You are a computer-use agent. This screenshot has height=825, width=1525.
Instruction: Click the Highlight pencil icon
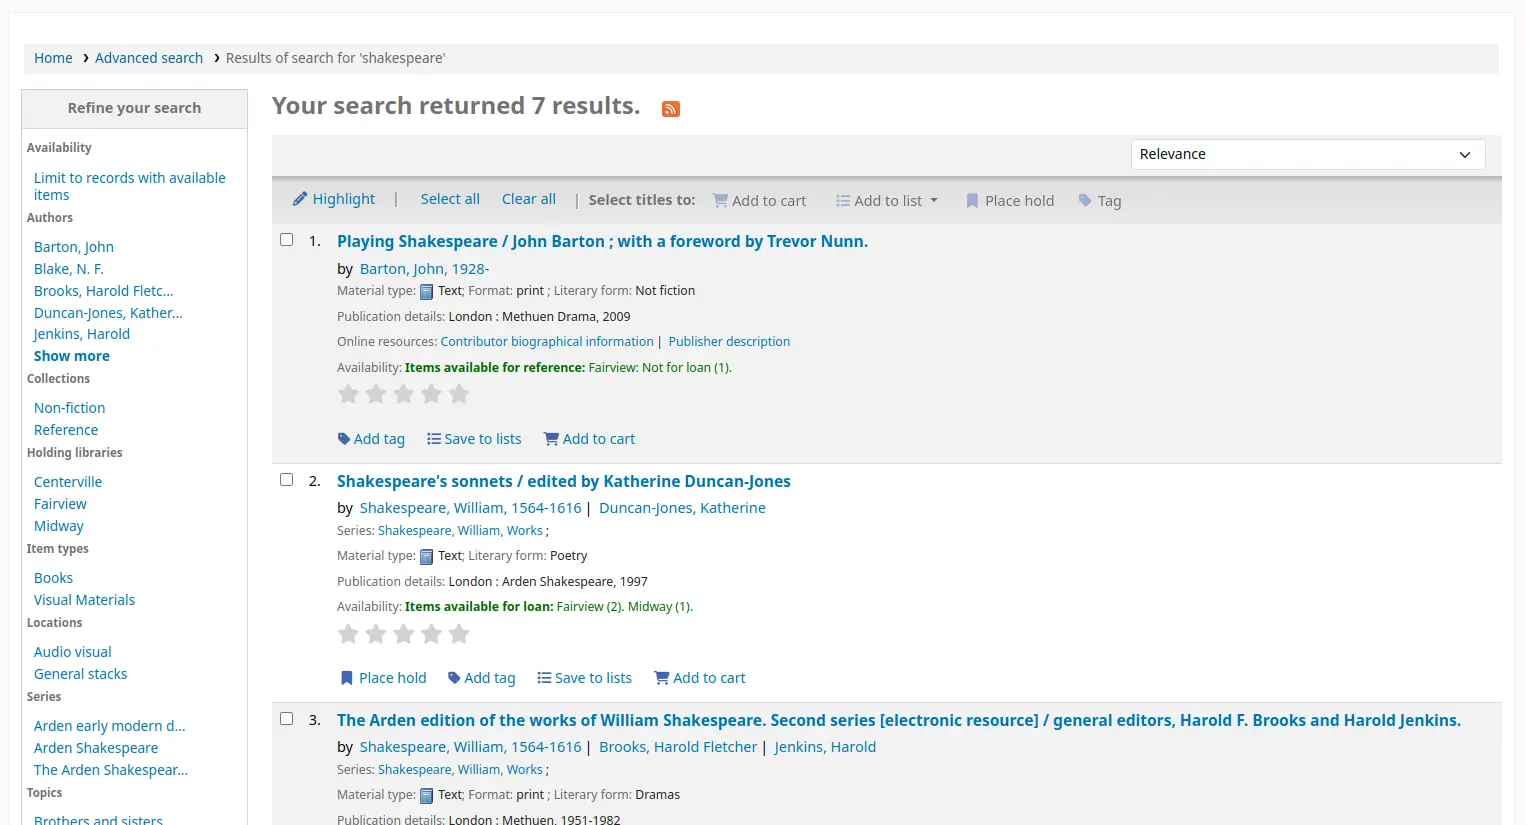pos(300,199)
